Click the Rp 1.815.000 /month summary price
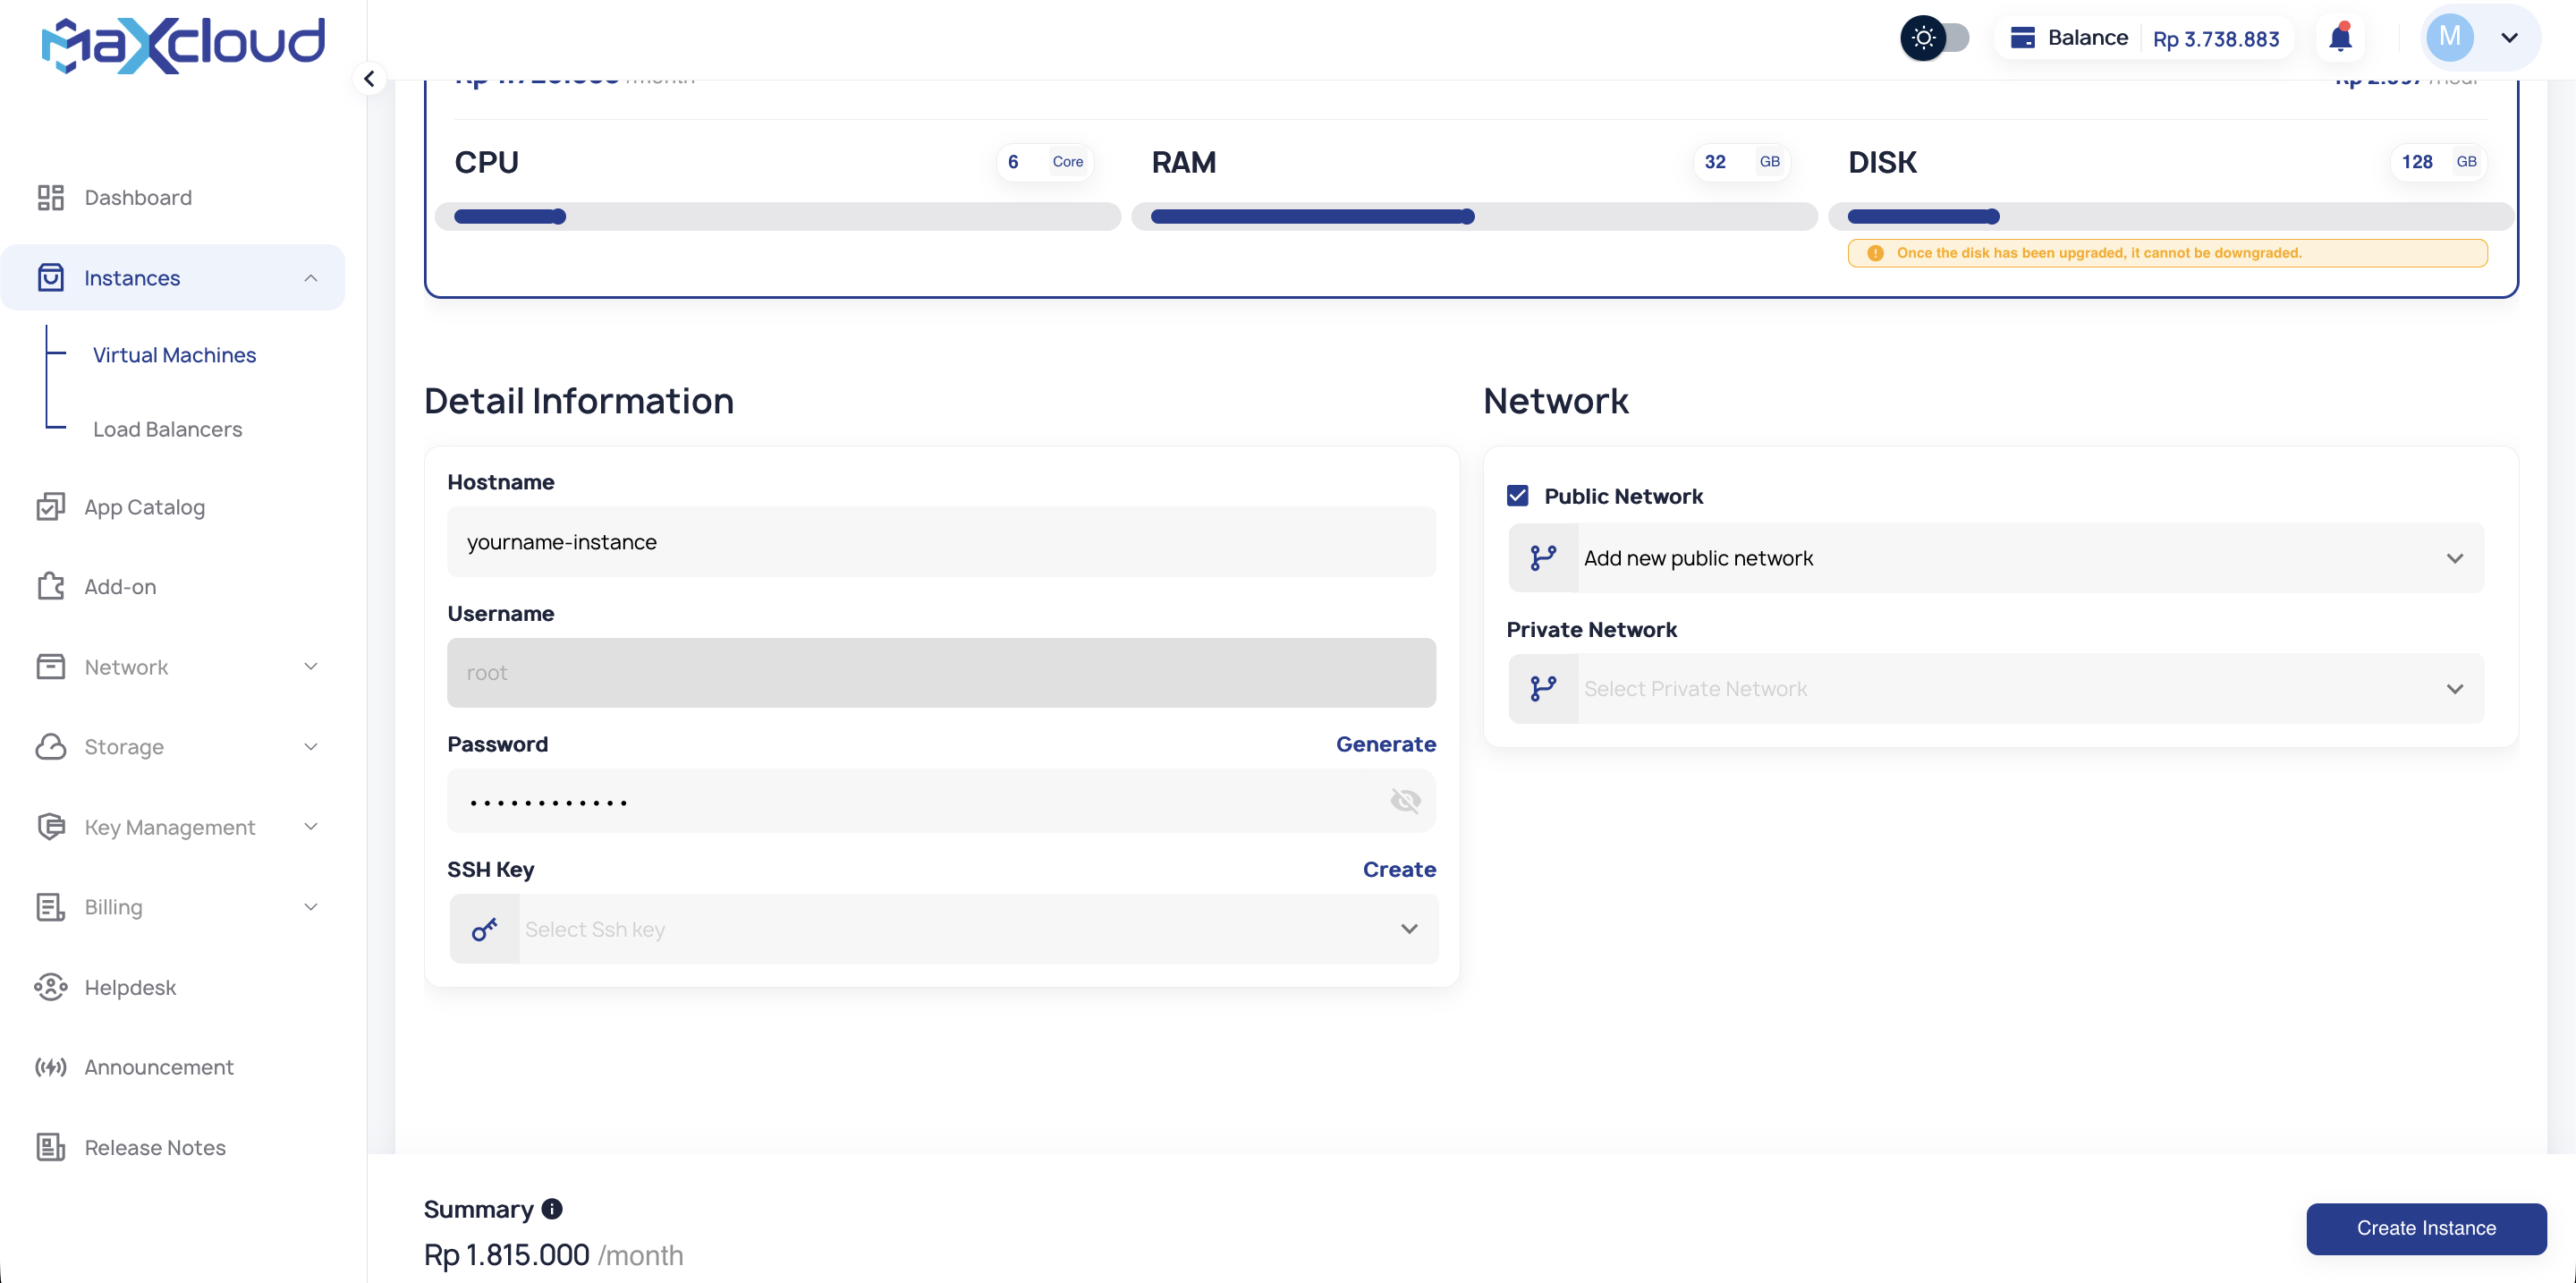 pyautogui.click(x=553, y=1255)
